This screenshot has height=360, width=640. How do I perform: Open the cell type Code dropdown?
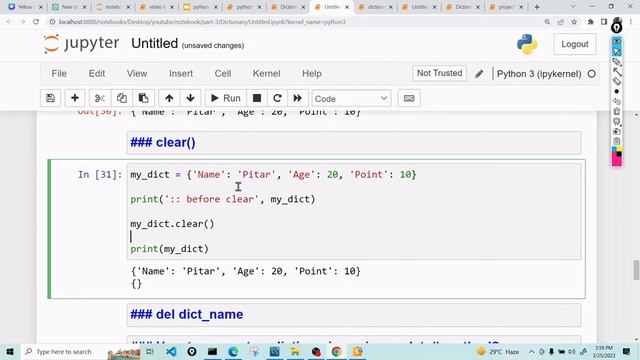click(351, 98)
